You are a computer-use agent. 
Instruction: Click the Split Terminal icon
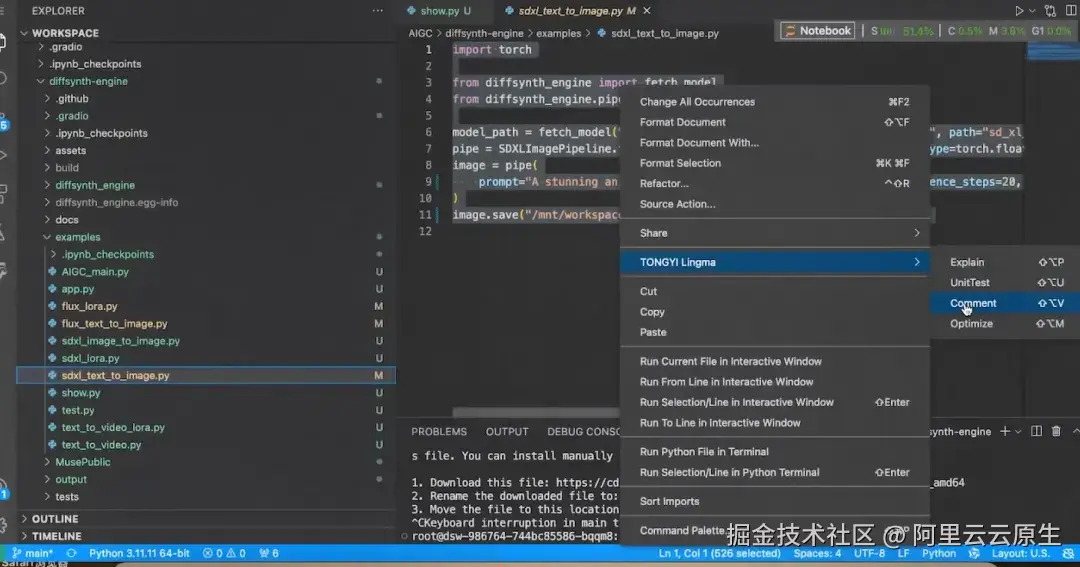pos(1036,431)
